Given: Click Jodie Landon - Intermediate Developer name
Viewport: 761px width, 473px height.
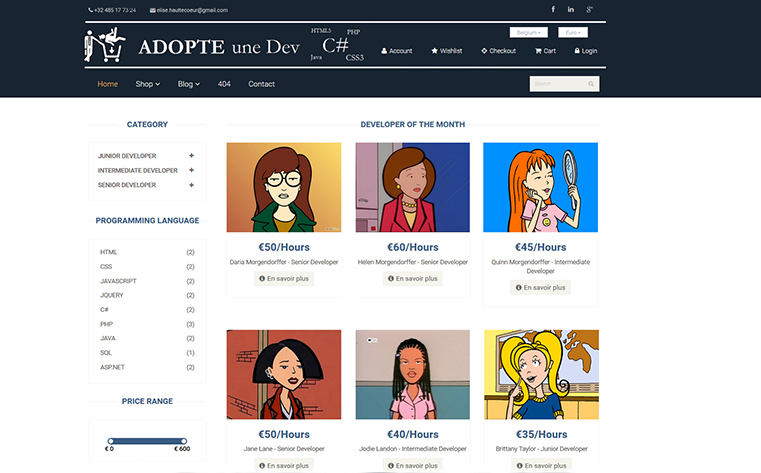Looking at the screenshot, I should pos(413,449).
